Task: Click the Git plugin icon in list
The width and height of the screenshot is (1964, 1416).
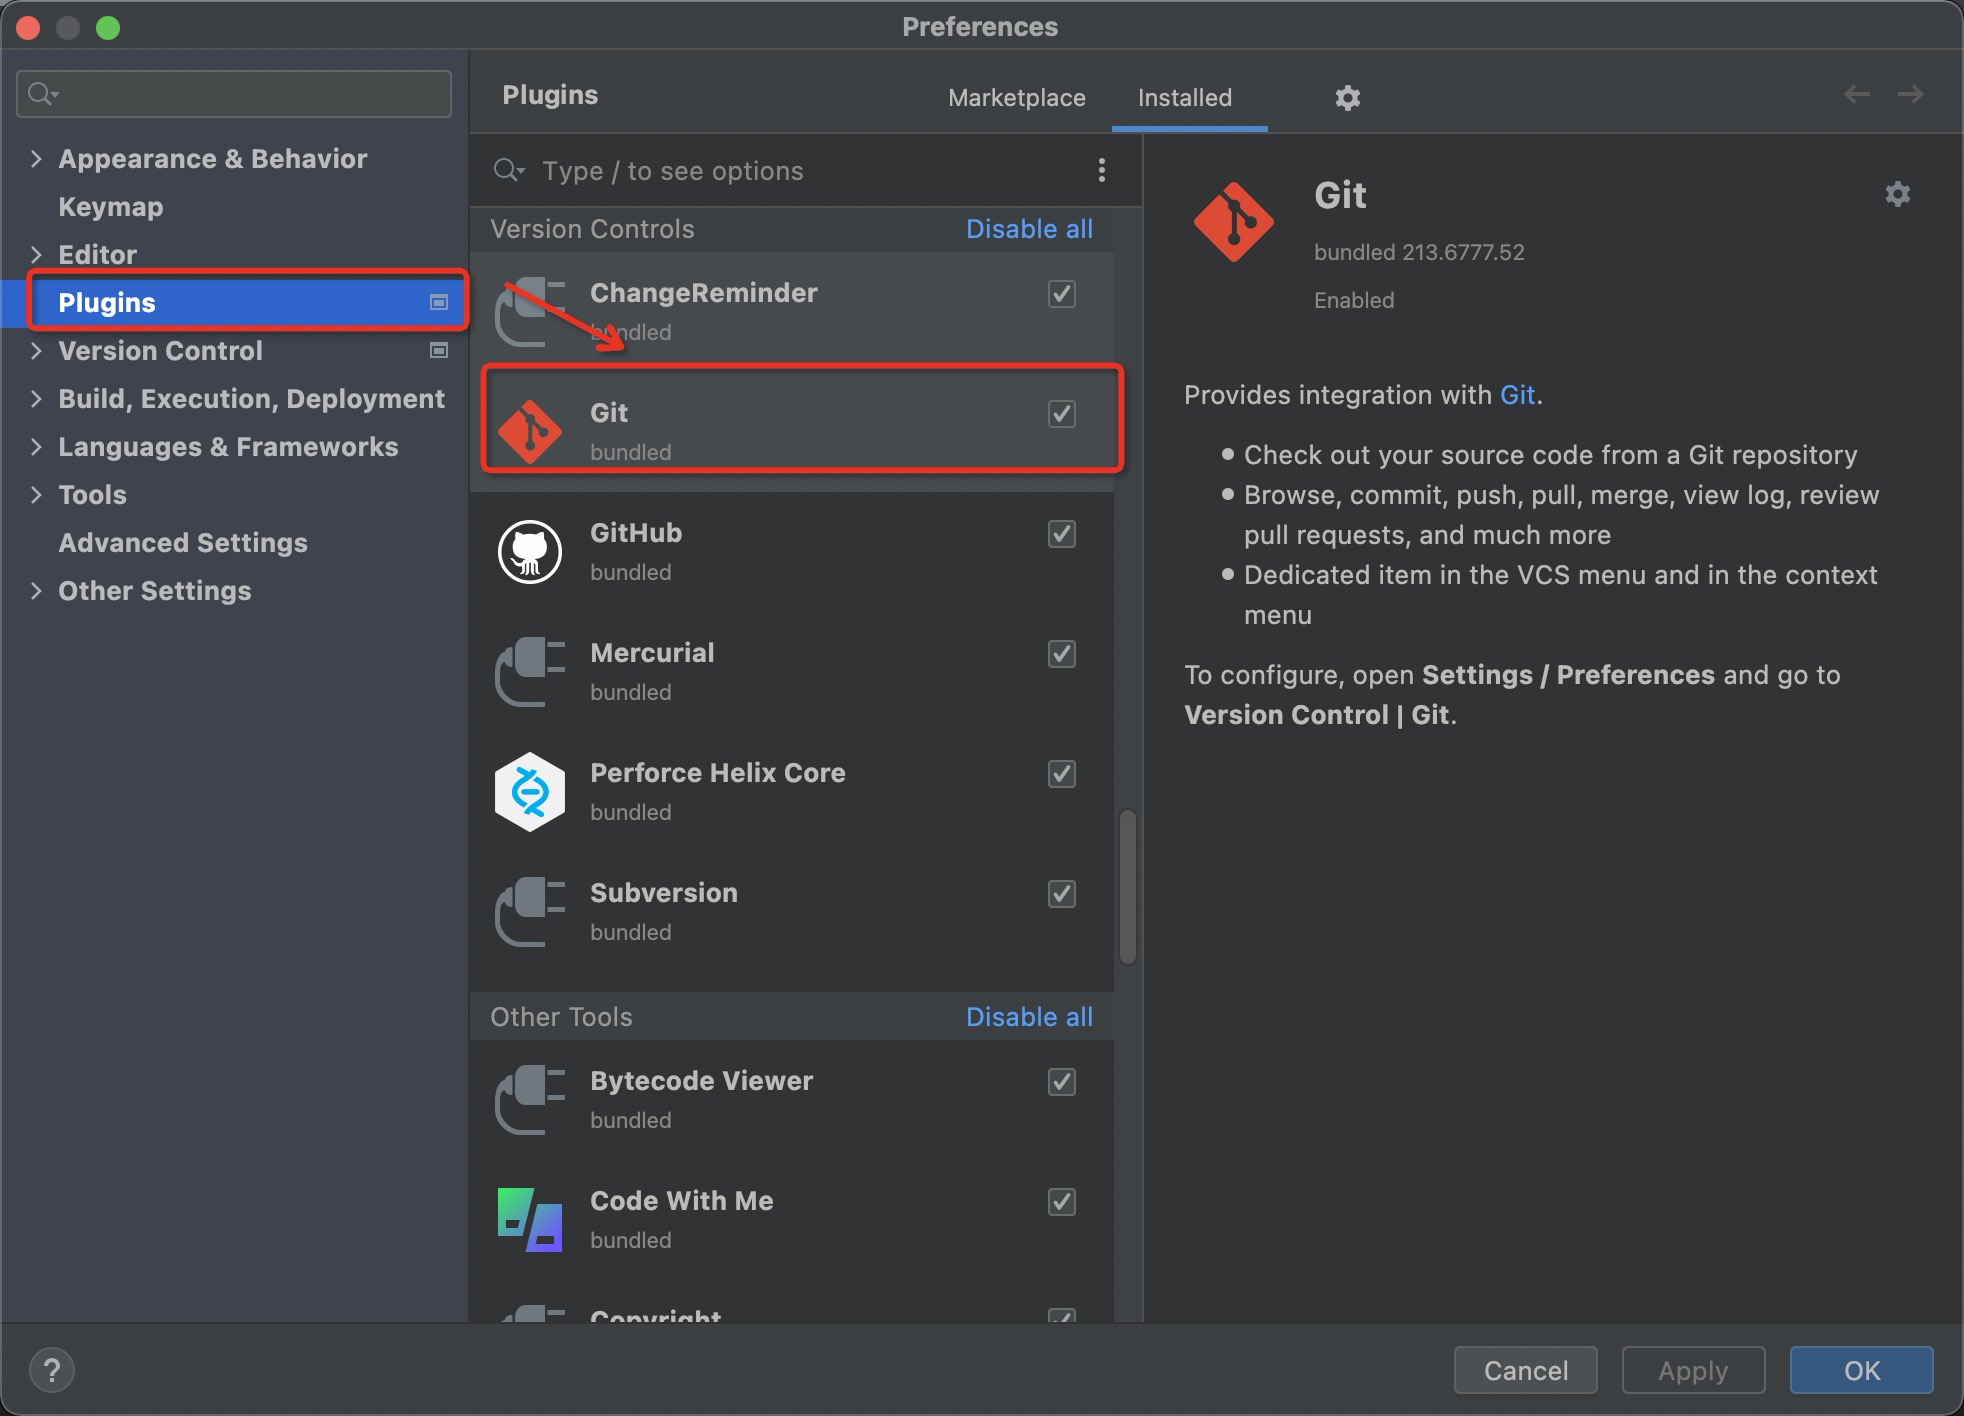Action: [x=530, y=432]
